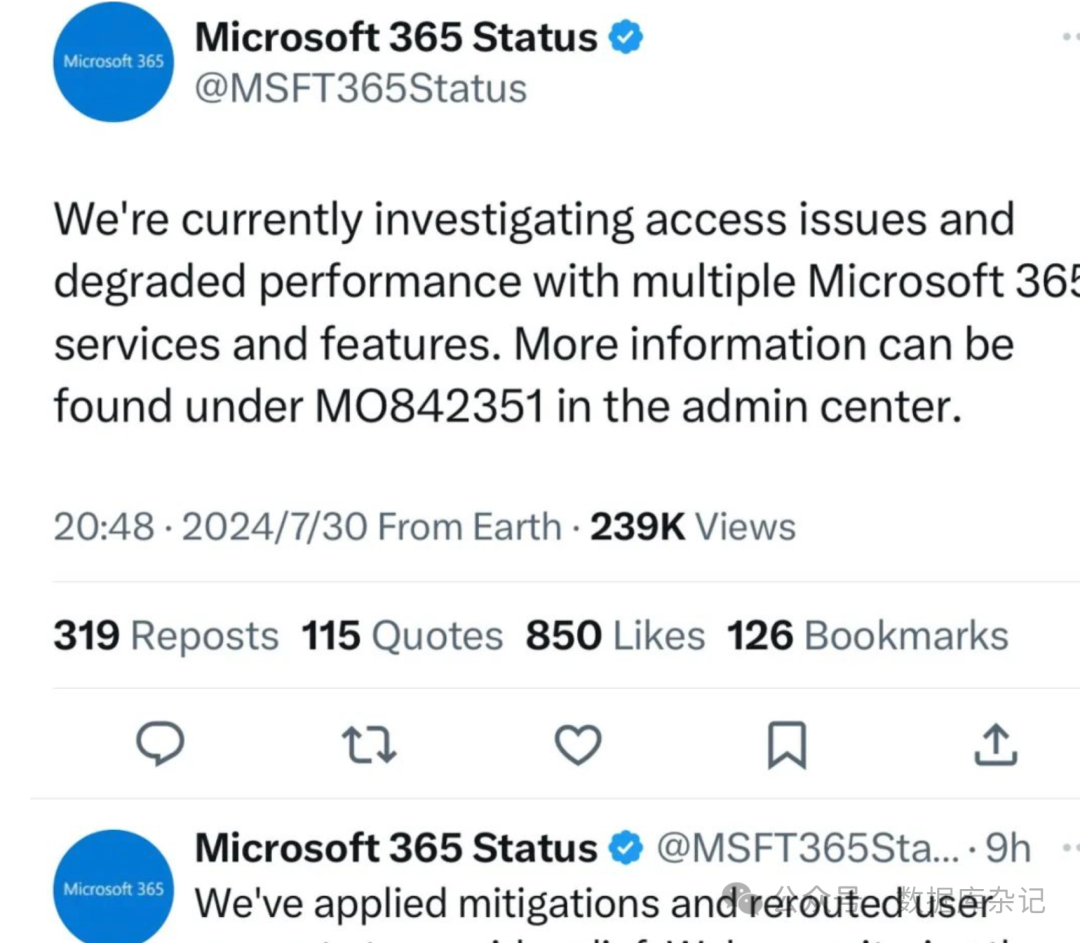Open the @MSFT365Status handle under main name
Image resolution: width=1080 pixels, height=943 pixels.
point(361,89)
